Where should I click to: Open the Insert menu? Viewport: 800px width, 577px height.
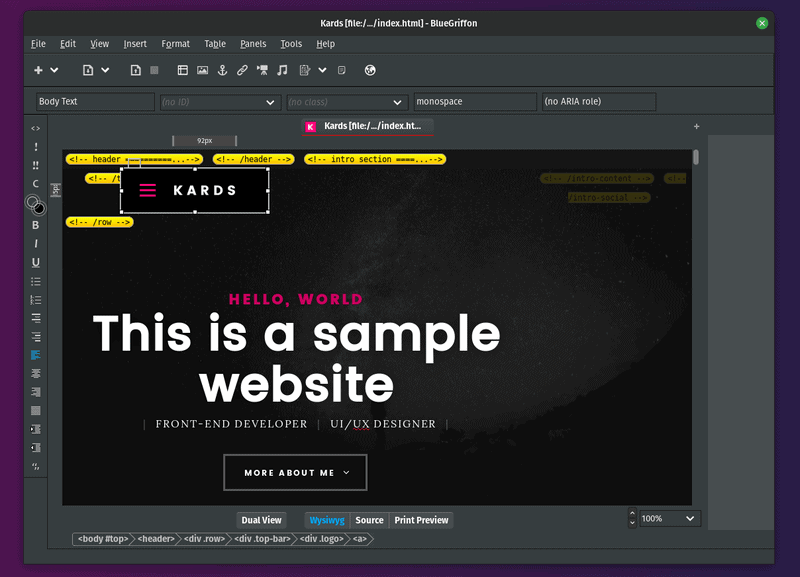click(x=135, y=44)
